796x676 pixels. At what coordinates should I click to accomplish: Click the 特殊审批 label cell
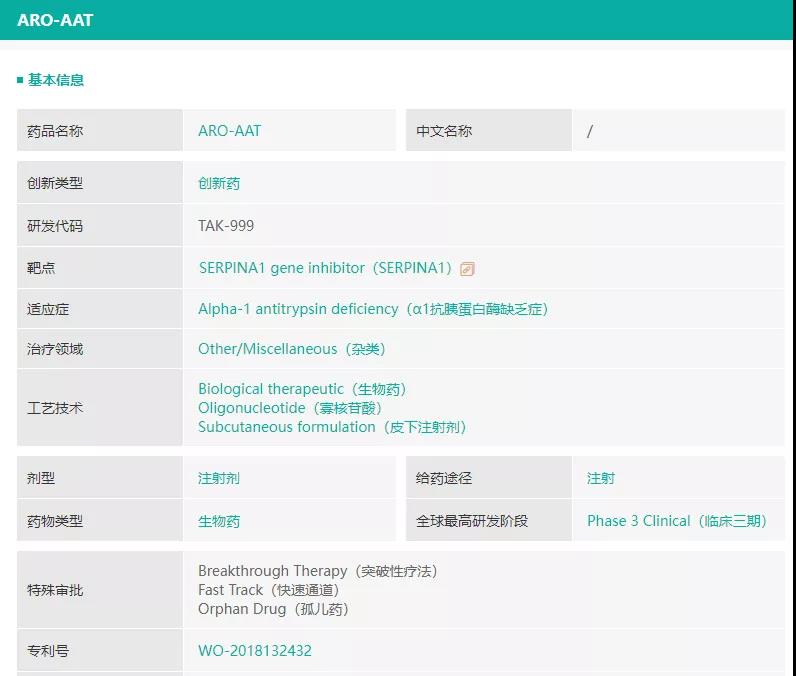tap(100, 590)
